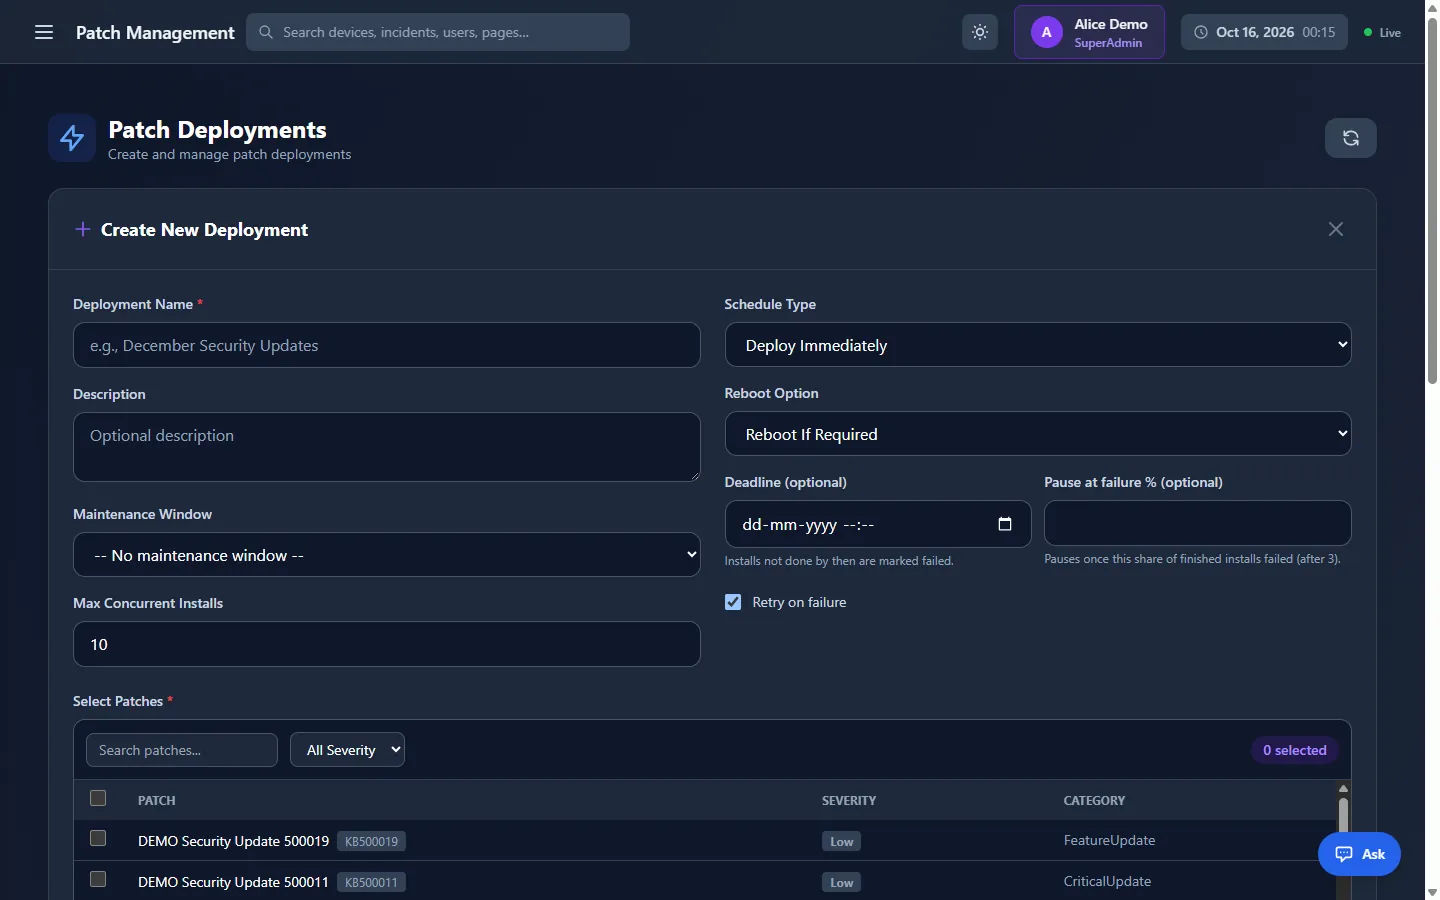Click the KB500019 badge
Image resolution: width=1440 pixels, height=900 pixels.
371,841
